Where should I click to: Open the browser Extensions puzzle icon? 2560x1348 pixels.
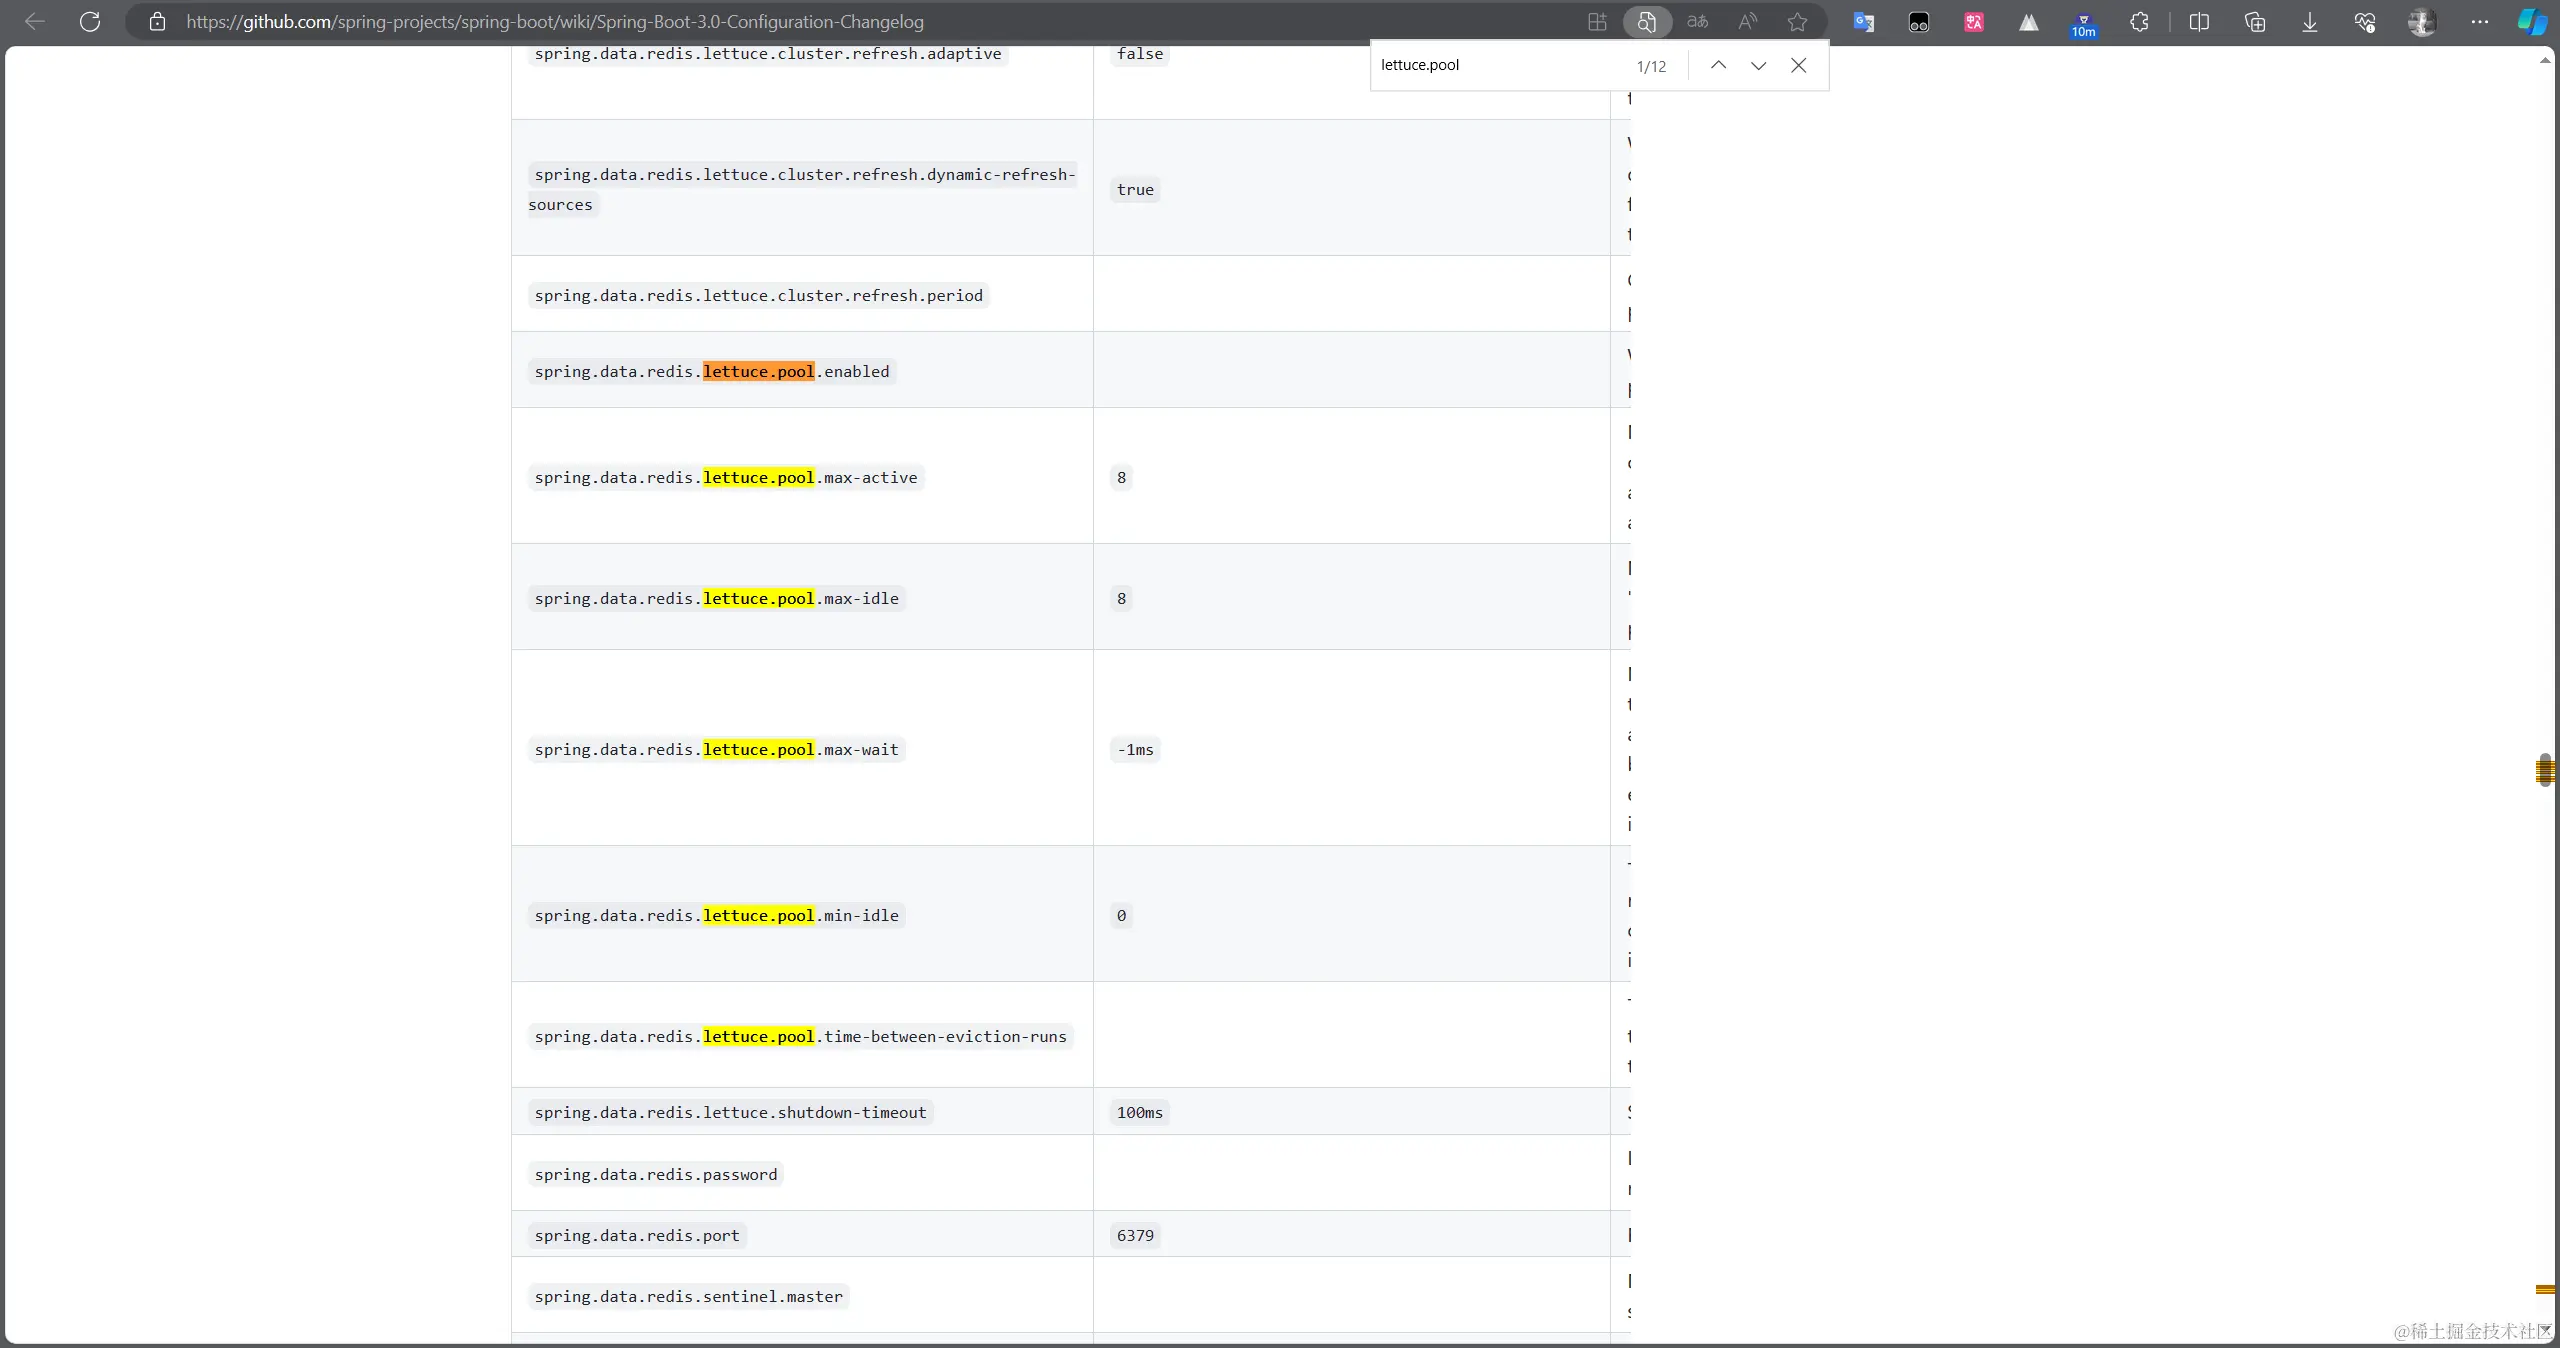(x=2140, y=22)
